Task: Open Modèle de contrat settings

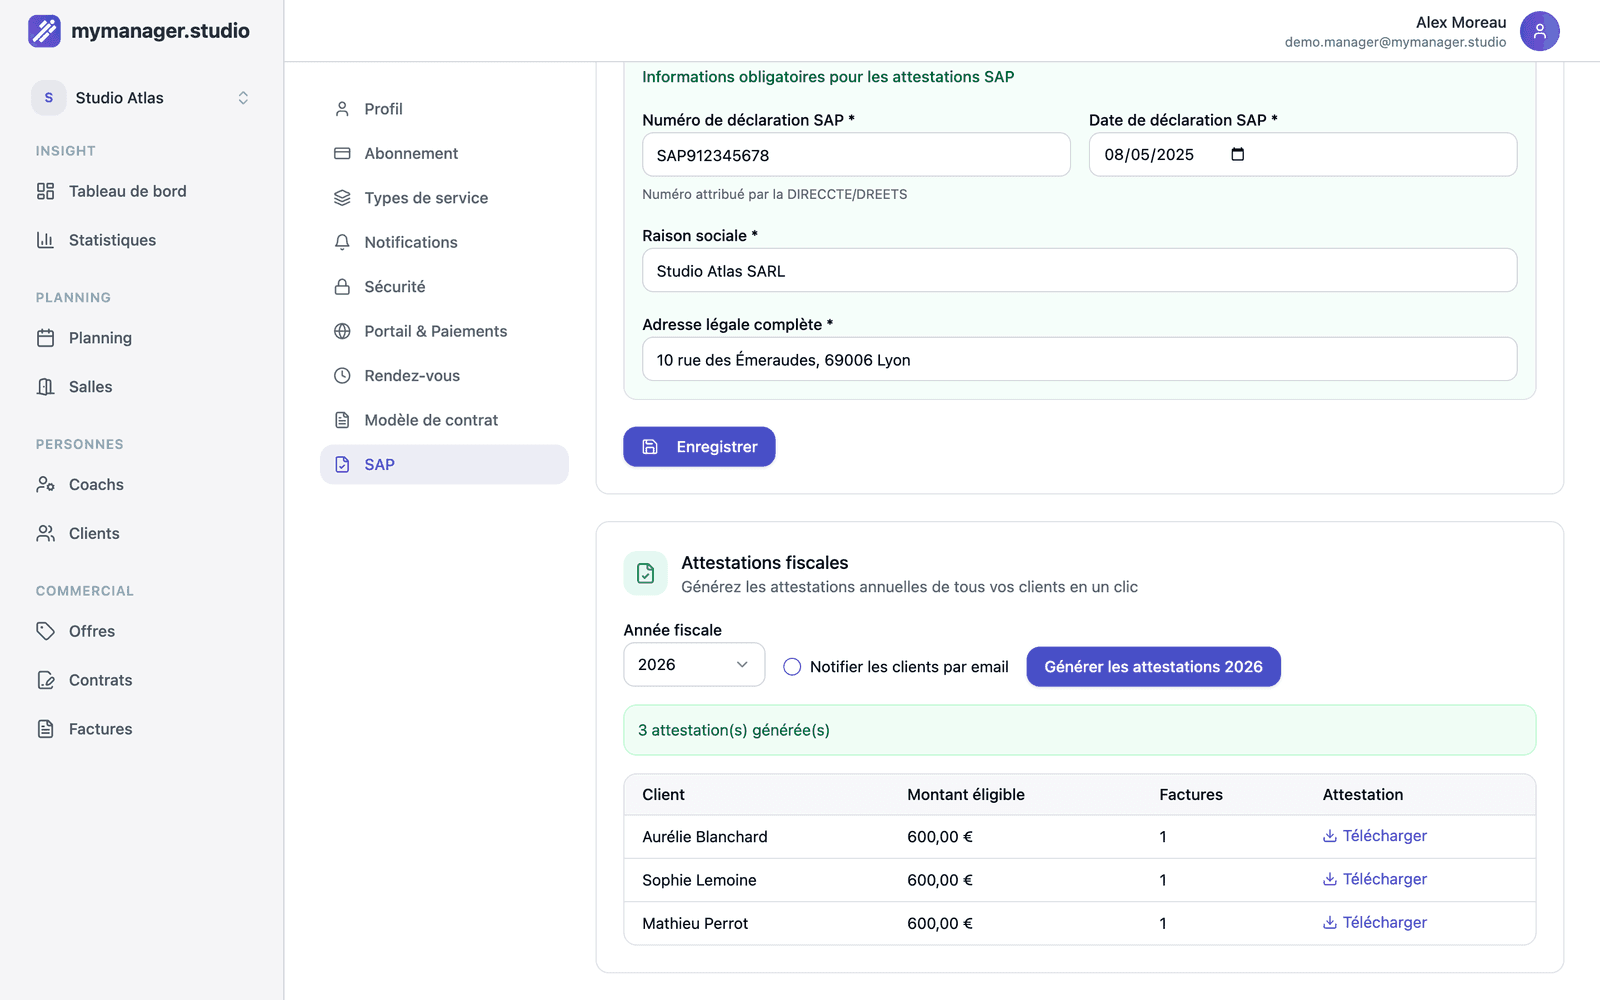Action: (444, 420)
